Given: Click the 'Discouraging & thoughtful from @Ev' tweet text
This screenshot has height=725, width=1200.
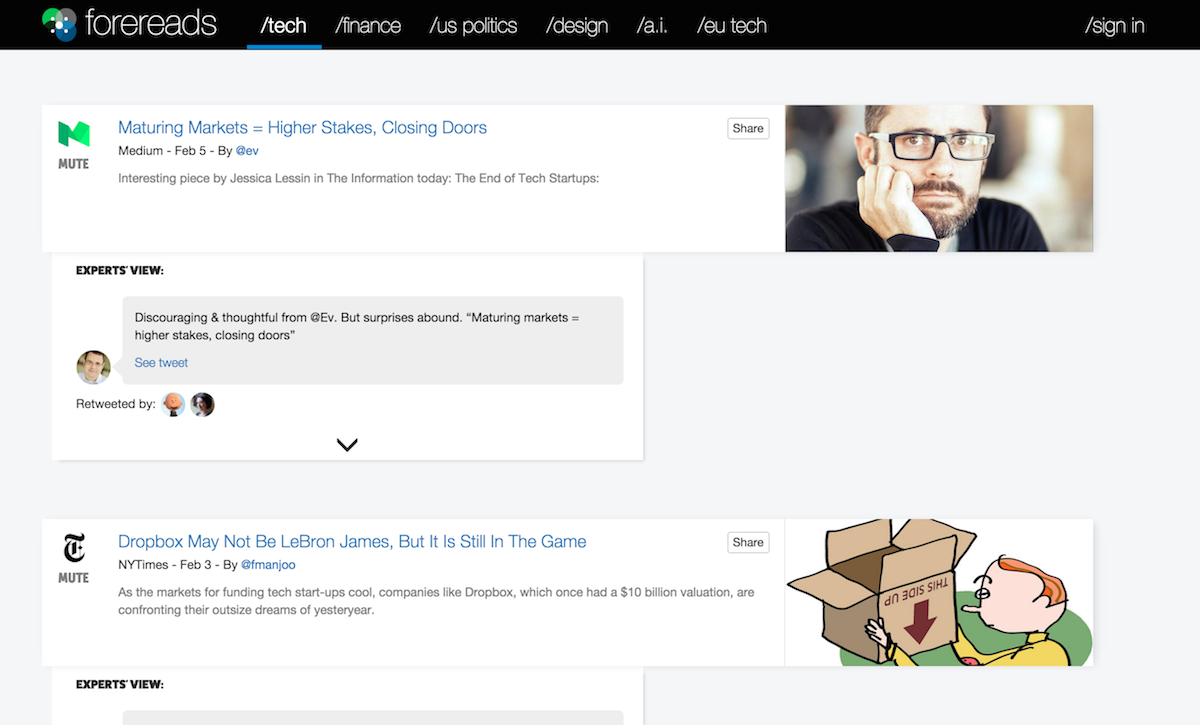Looking at the screenshot, I should click(357, 326).
